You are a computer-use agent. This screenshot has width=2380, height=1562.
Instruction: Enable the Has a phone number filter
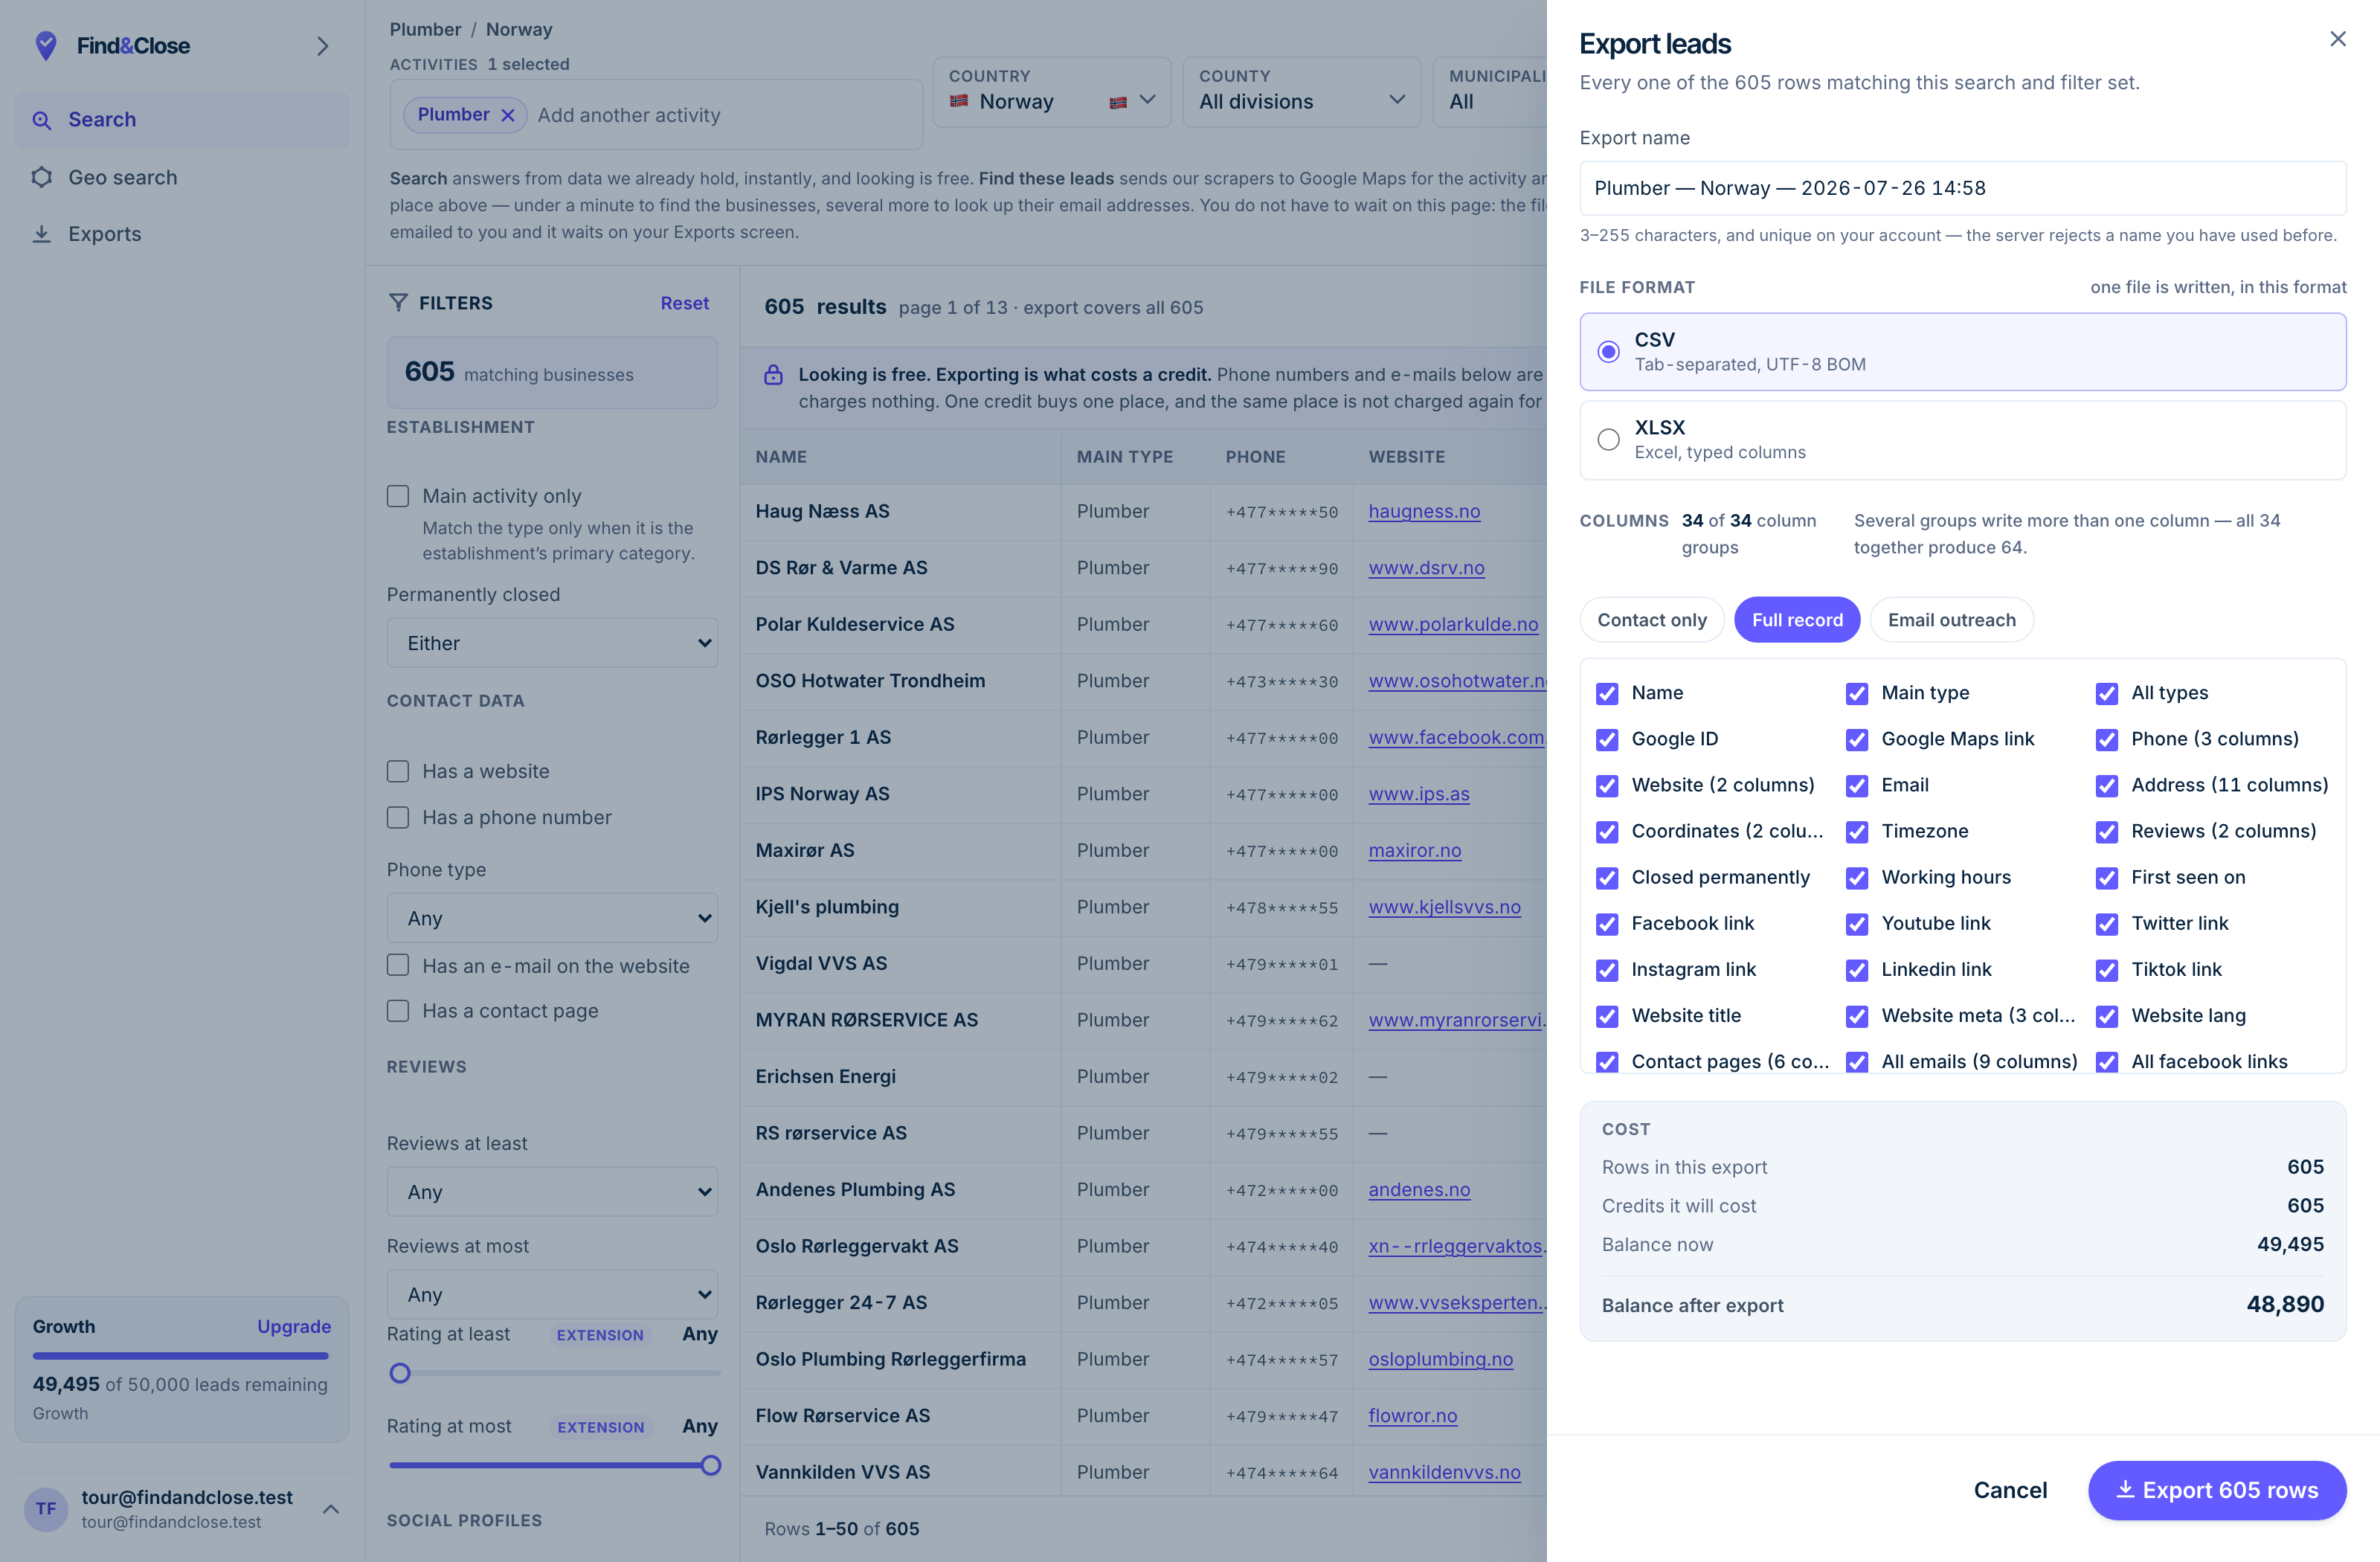pos(398,817)
